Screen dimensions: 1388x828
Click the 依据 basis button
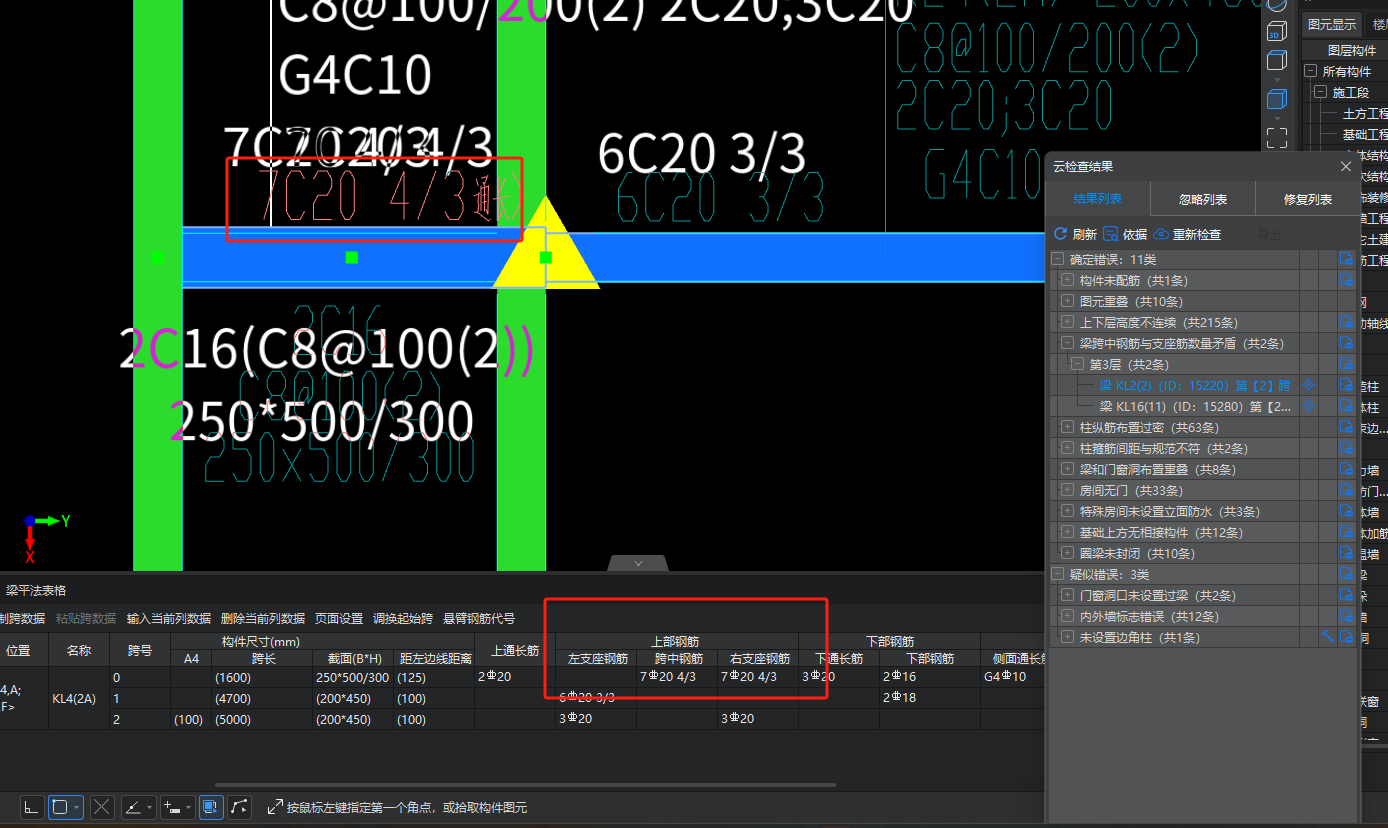coord(1125,234)
